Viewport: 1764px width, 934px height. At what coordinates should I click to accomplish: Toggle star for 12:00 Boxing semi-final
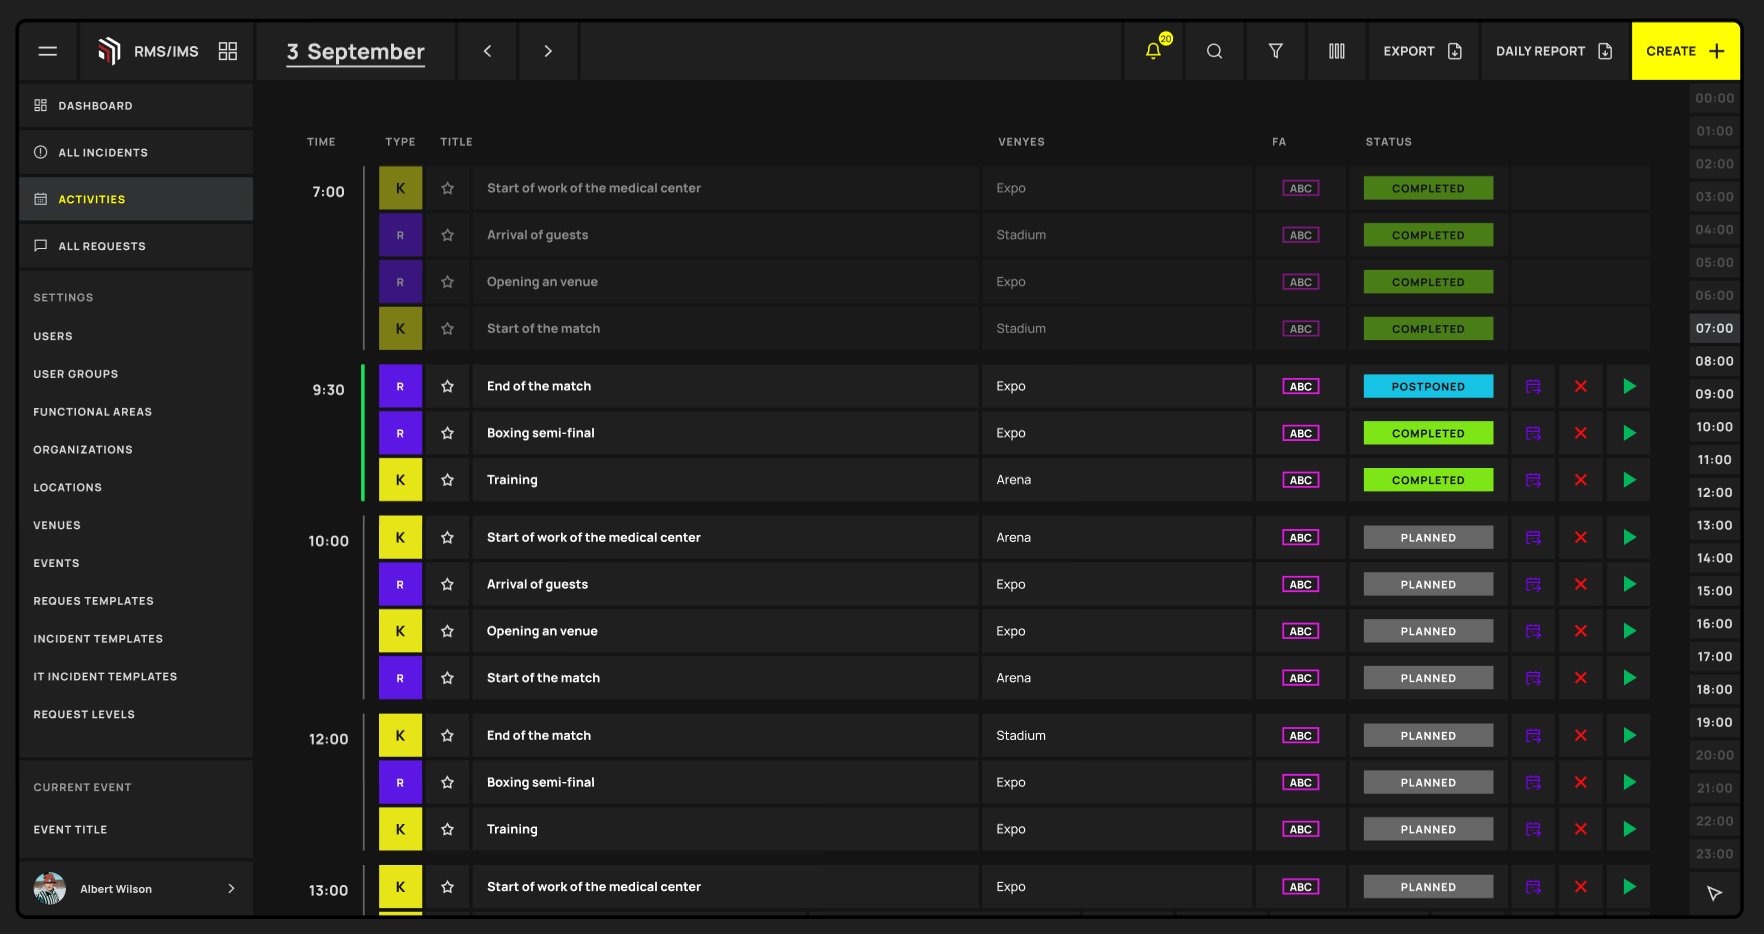447,782
